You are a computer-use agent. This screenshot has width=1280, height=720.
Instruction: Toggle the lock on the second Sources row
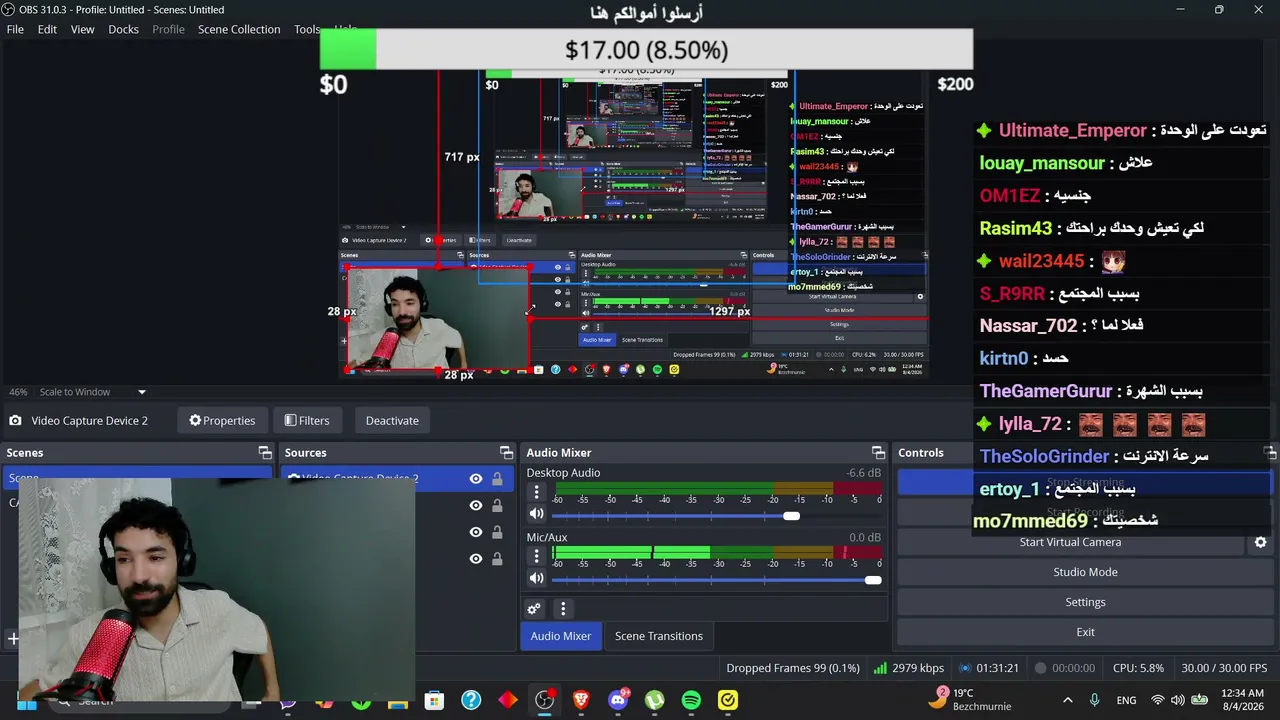[x=497, y=506]
